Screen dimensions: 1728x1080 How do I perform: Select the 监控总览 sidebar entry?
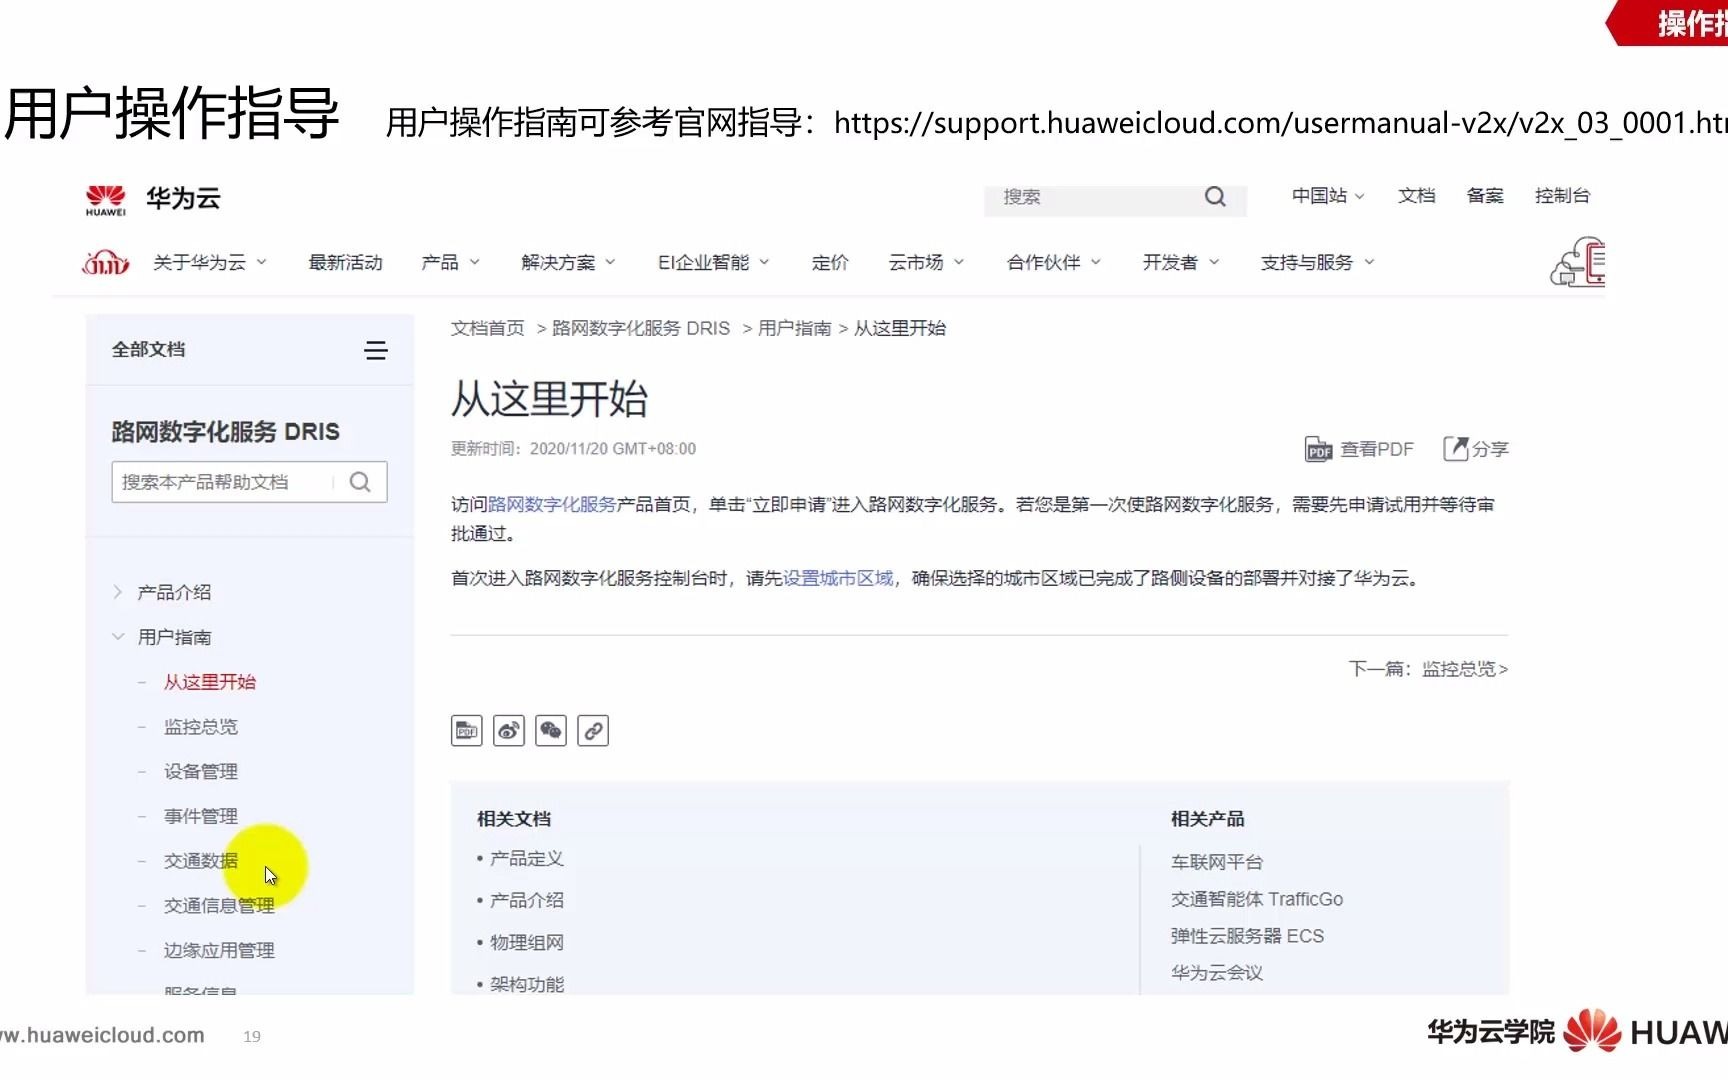click(x=200, y=726)
